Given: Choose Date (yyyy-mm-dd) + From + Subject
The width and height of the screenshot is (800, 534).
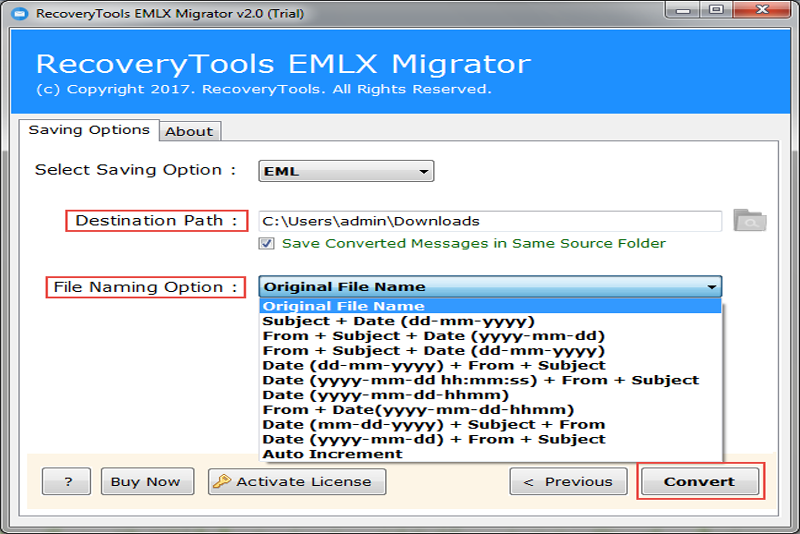Looking at the screenshot, I should (x=490, y=439).
